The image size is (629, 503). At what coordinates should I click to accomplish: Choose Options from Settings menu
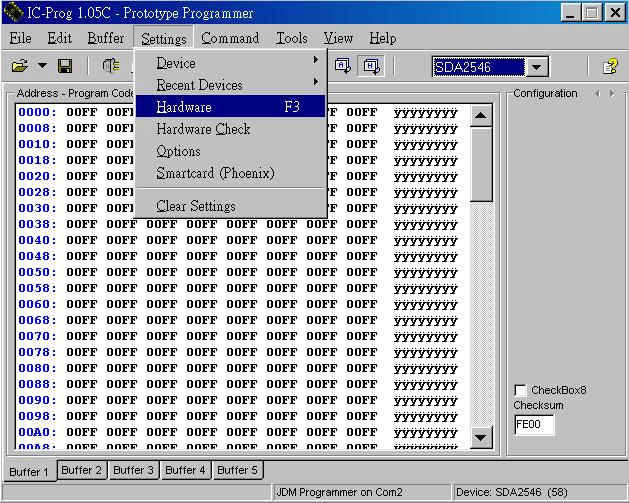tap(230, 151)
